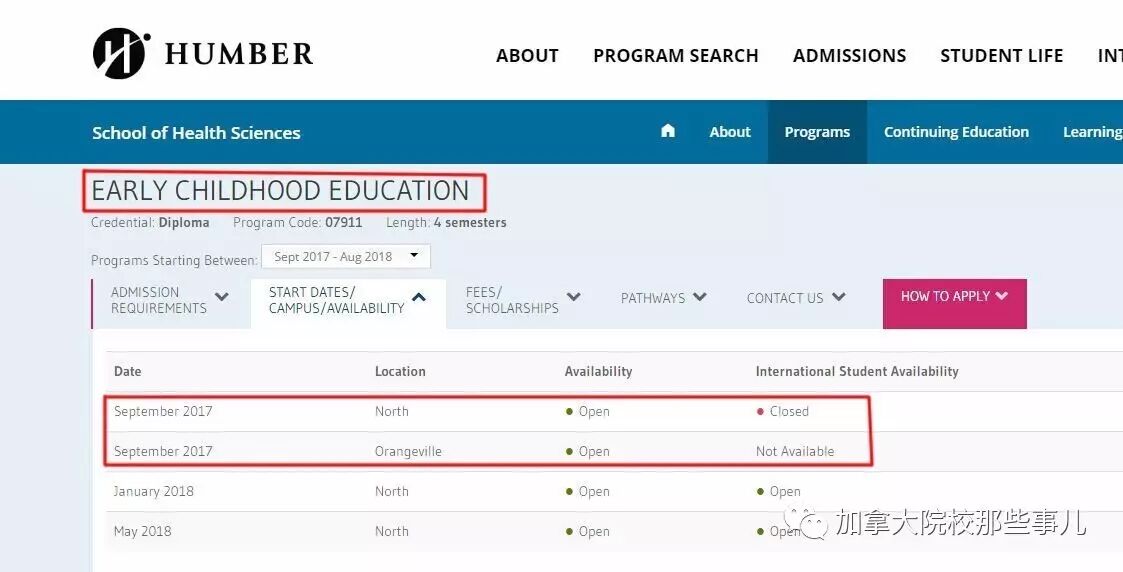Image resolution: width=1123 pixels, height=572 pixels.
Task: Click Length 4 semesters text
Action: point(446,223)
